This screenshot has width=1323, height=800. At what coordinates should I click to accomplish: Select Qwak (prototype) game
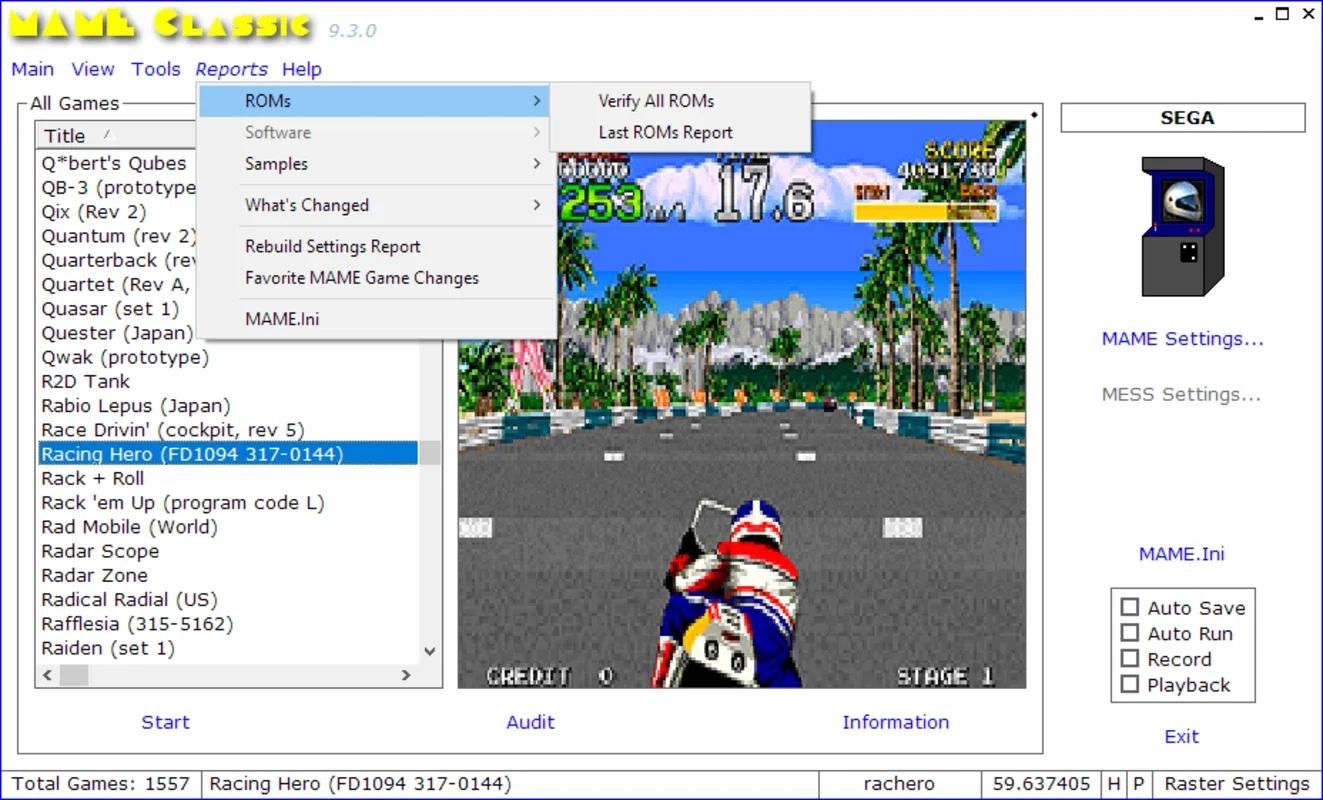point(125,357)
